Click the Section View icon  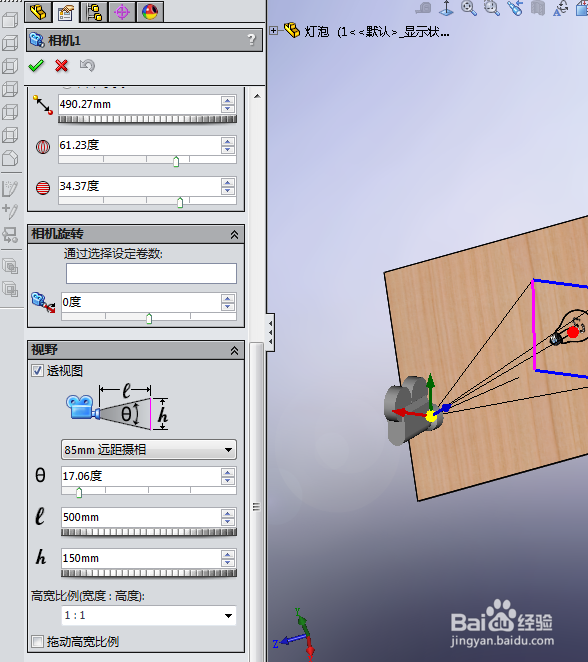(538, 8)
